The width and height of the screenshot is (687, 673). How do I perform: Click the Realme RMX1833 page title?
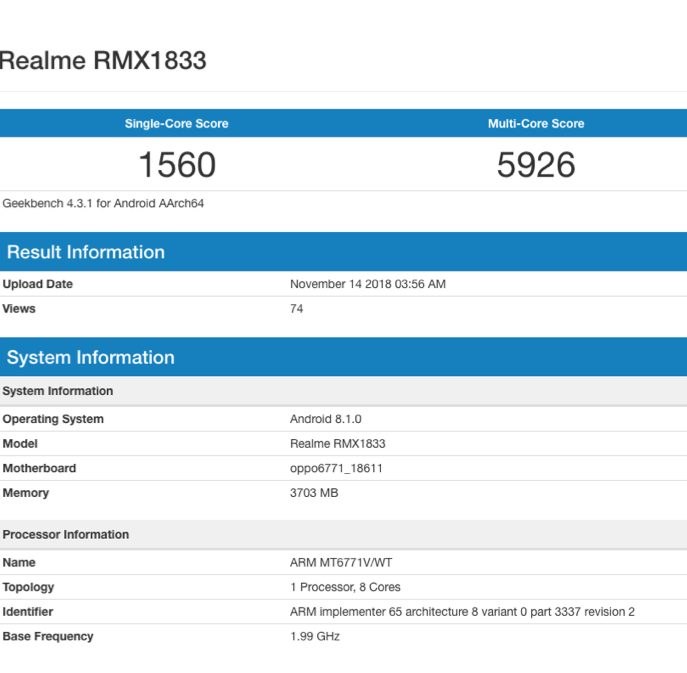click(103, 61)
